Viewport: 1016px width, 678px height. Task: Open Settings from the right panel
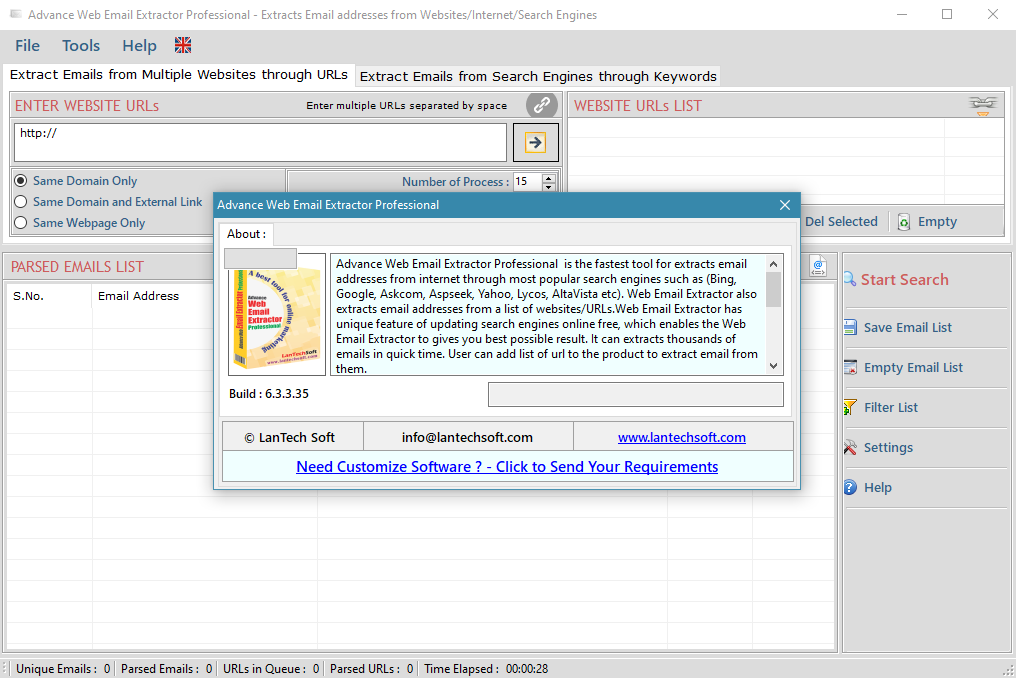(888, 447)
